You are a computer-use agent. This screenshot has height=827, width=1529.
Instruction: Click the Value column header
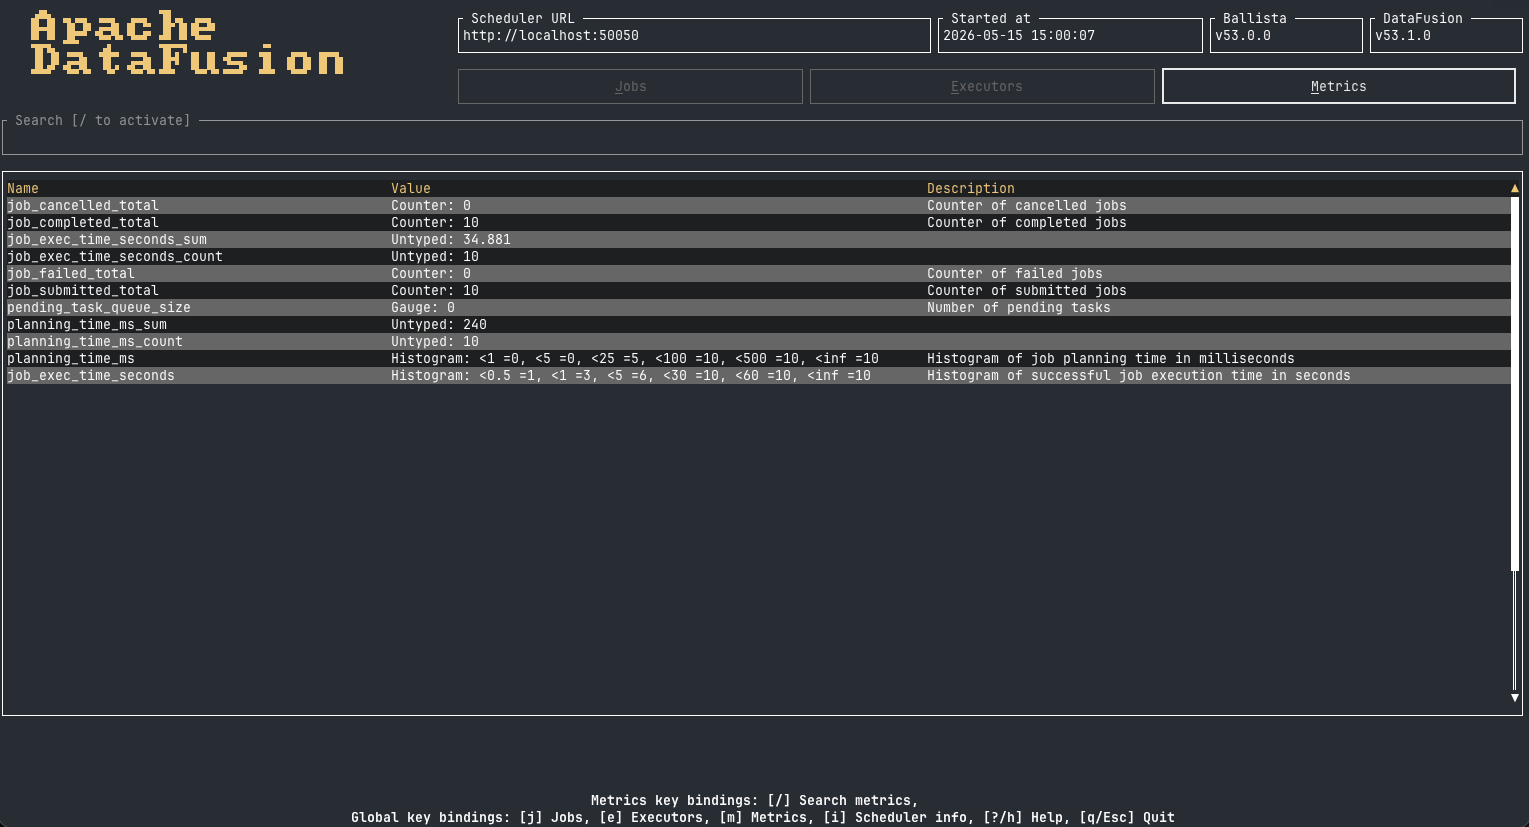point(411,188)
